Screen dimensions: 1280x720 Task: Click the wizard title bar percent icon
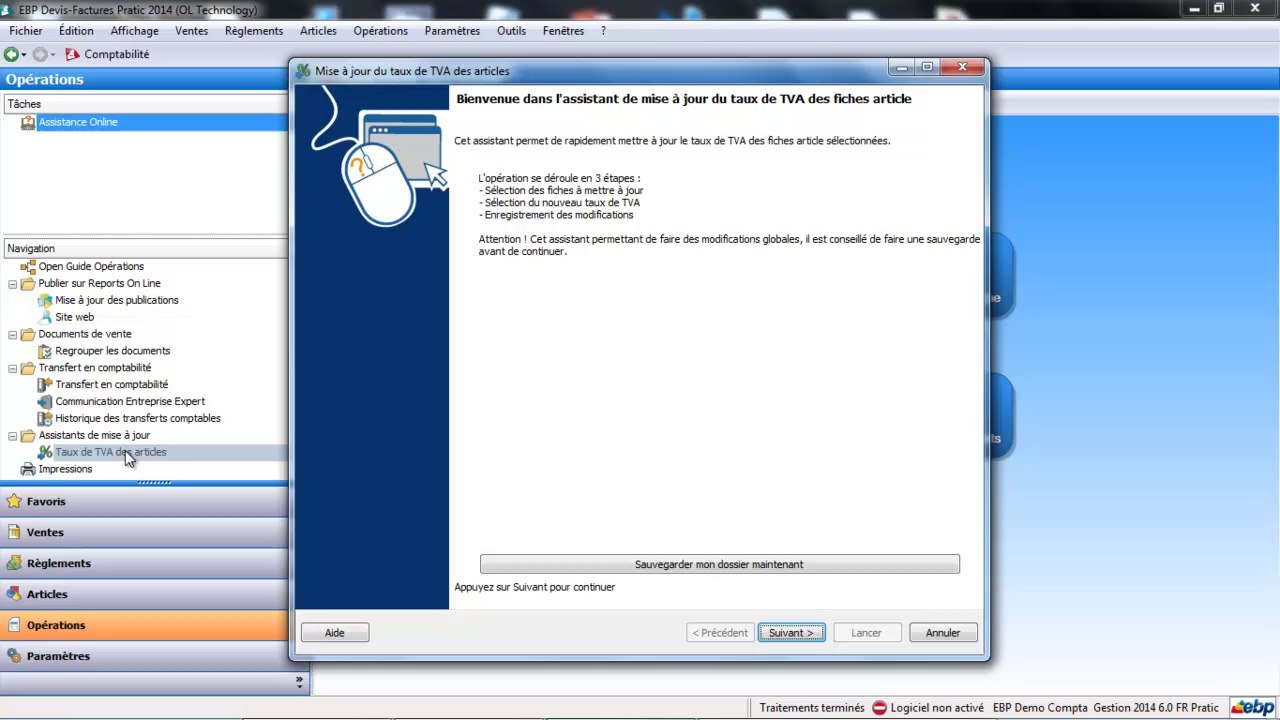tap(304, 71)
